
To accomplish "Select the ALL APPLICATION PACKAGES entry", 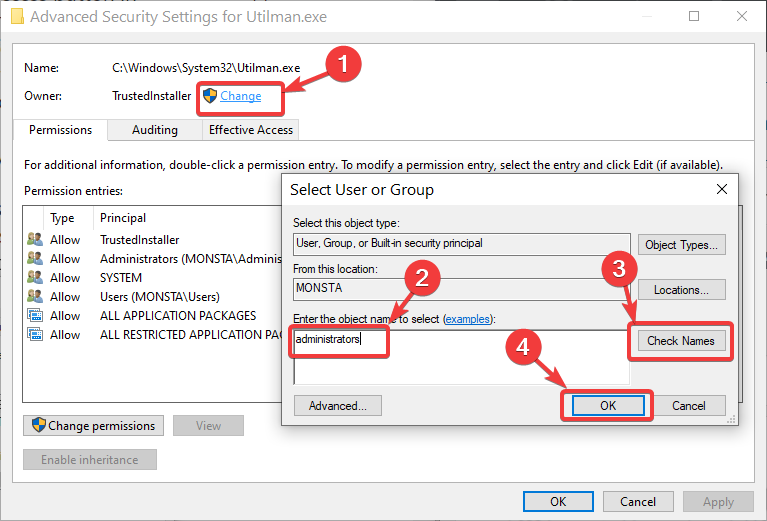I will [x=154, y=316].
